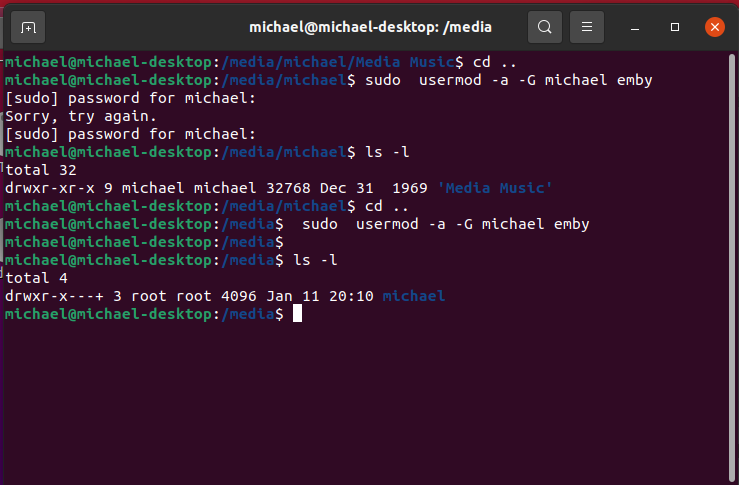Close the terminal window
The height and width of the screenshot is (485, 739).
point(714,27)
